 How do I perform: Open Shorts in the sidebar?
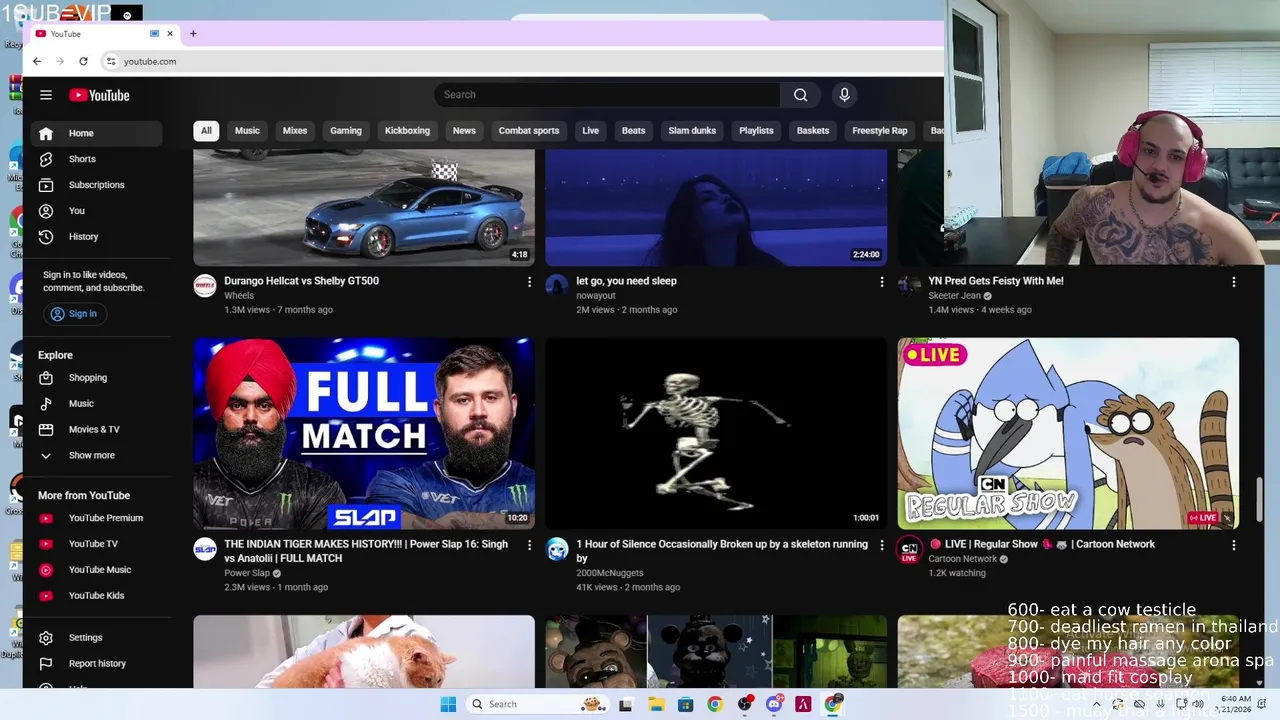96,159
